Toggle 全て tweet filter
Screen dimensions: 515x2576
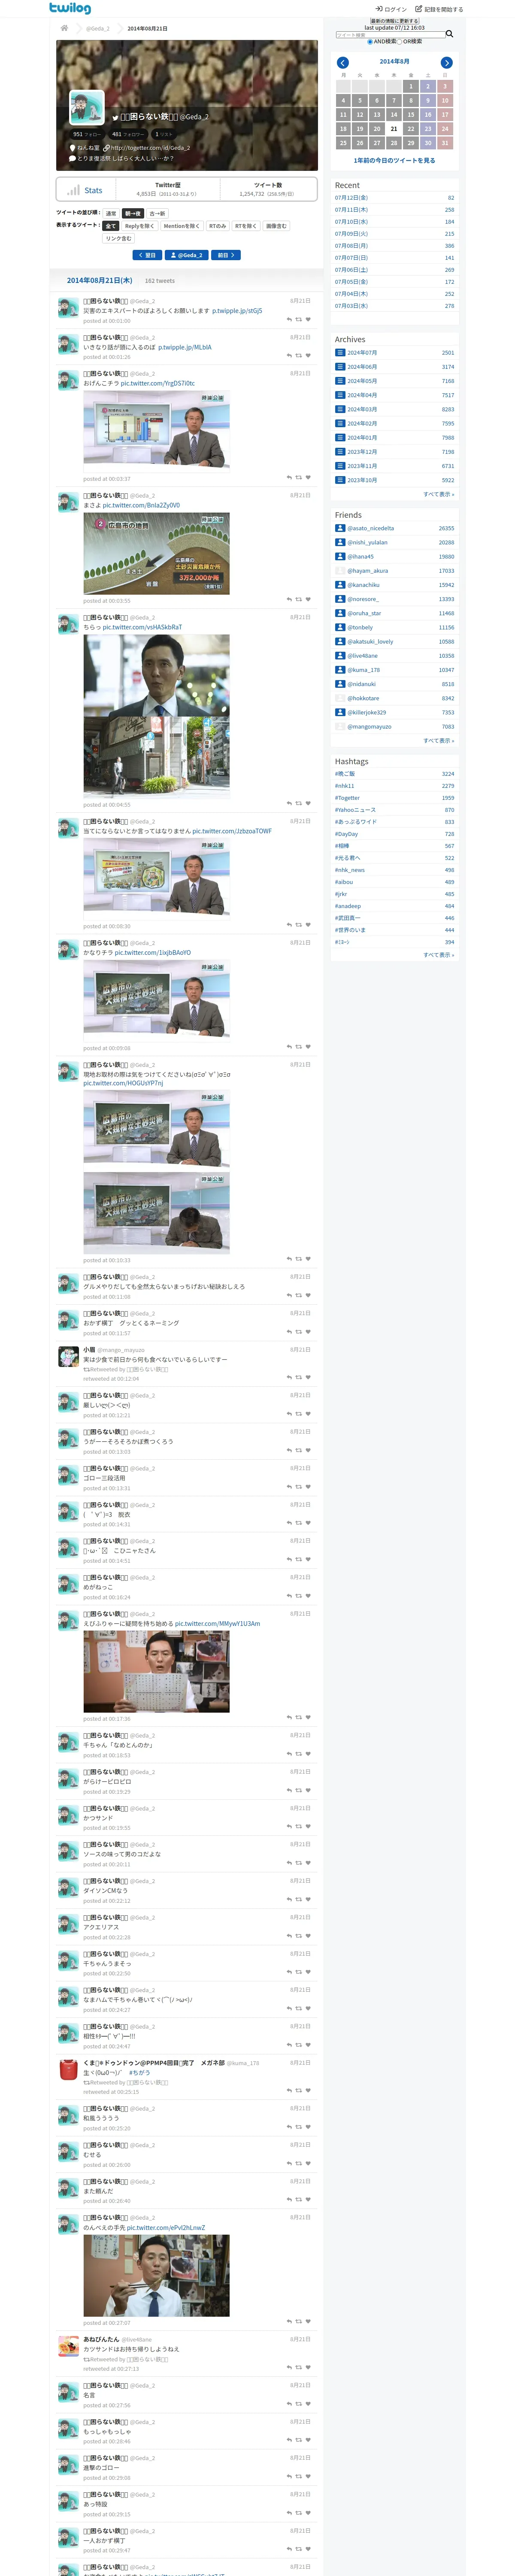pyautogui.click(x=111, y=226)
